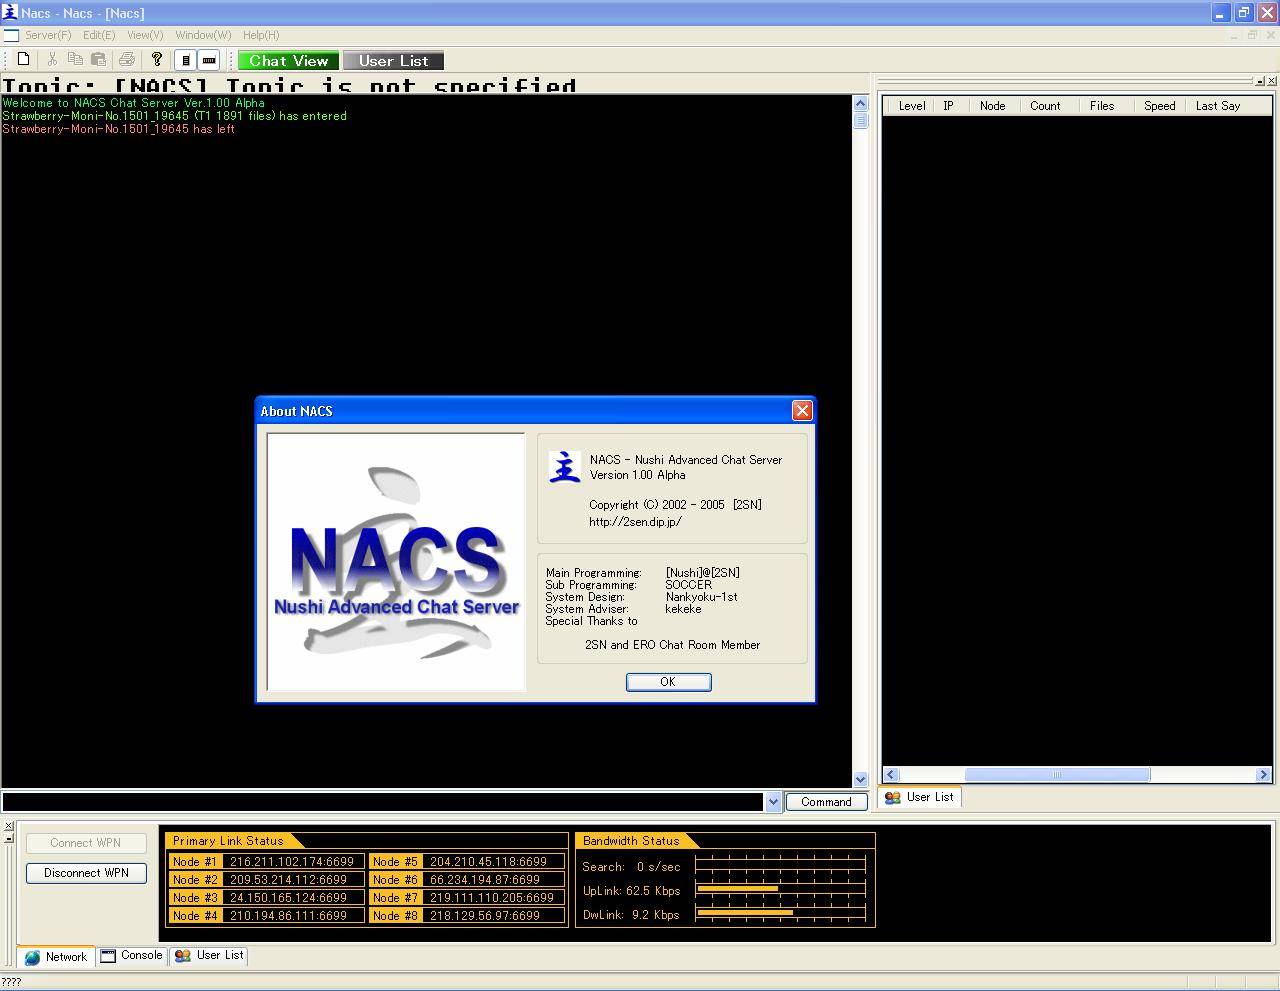The width and height of the screenshot is (1280, 991).
Task: Open the command input dropdown arrow
Action: click(x=772, y=802)
